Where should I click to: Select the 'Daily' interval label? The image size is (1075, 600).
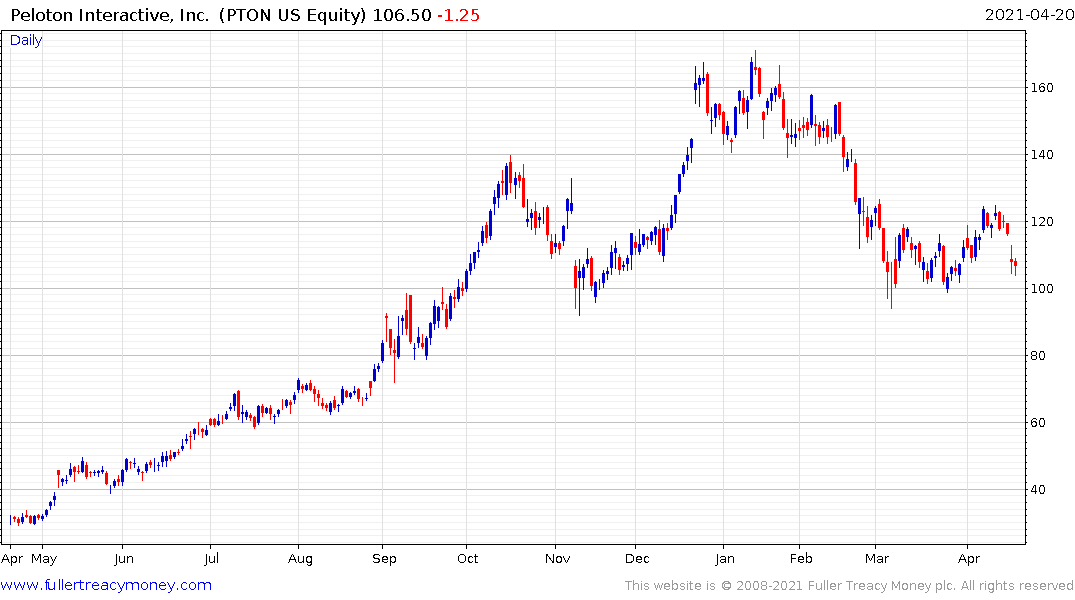[x=26, y=40]
